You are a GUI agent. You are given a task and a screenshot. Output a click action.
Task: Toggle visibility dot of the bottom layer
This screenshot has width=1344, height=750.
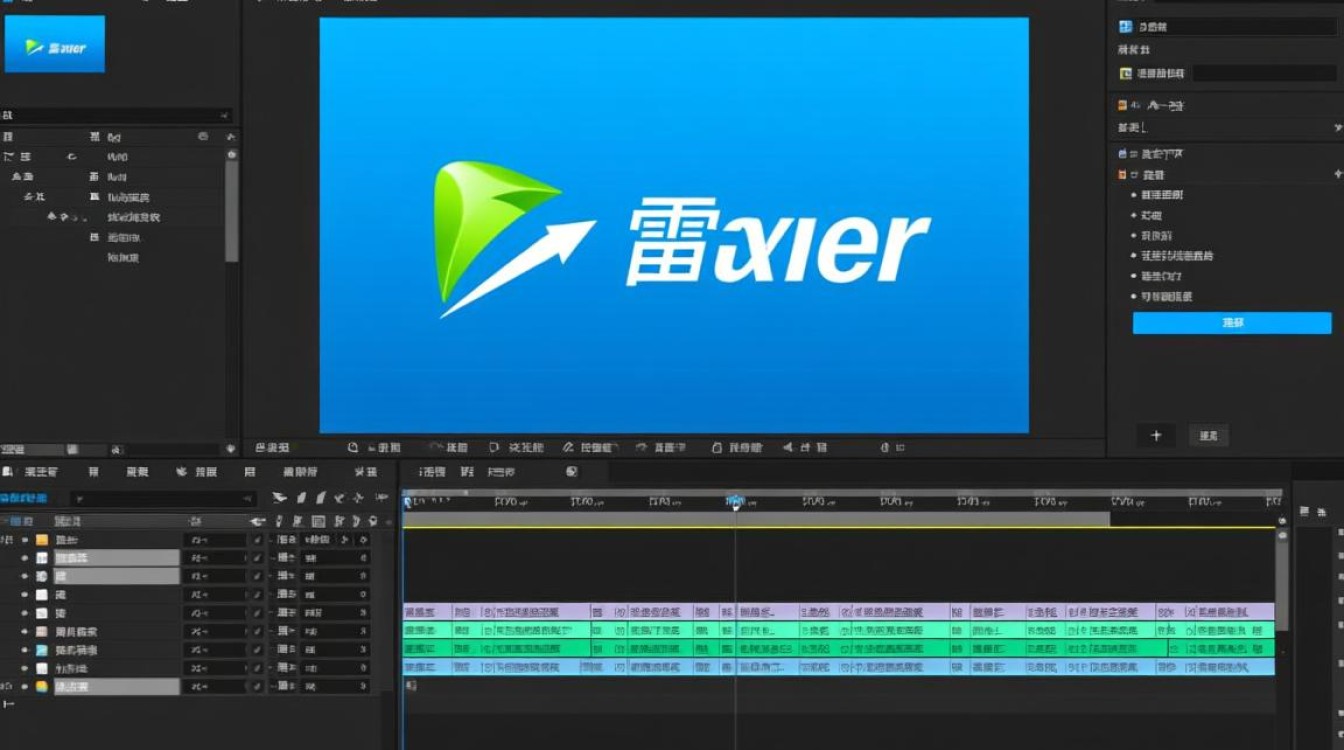point(24,687)
